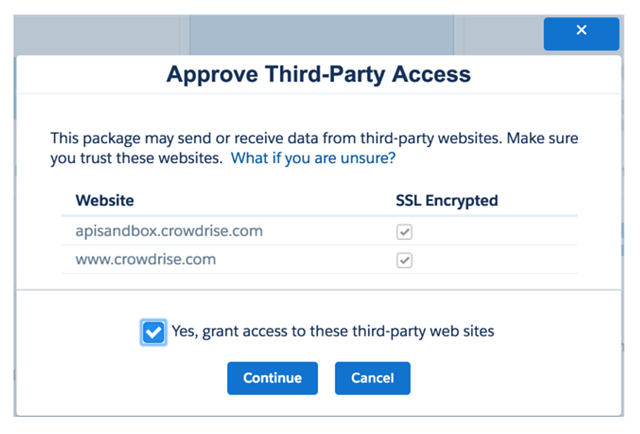The height and width of the screenshot is (434, 640).
Task: Close the dialog with the X button
Action: click(581, 33)
